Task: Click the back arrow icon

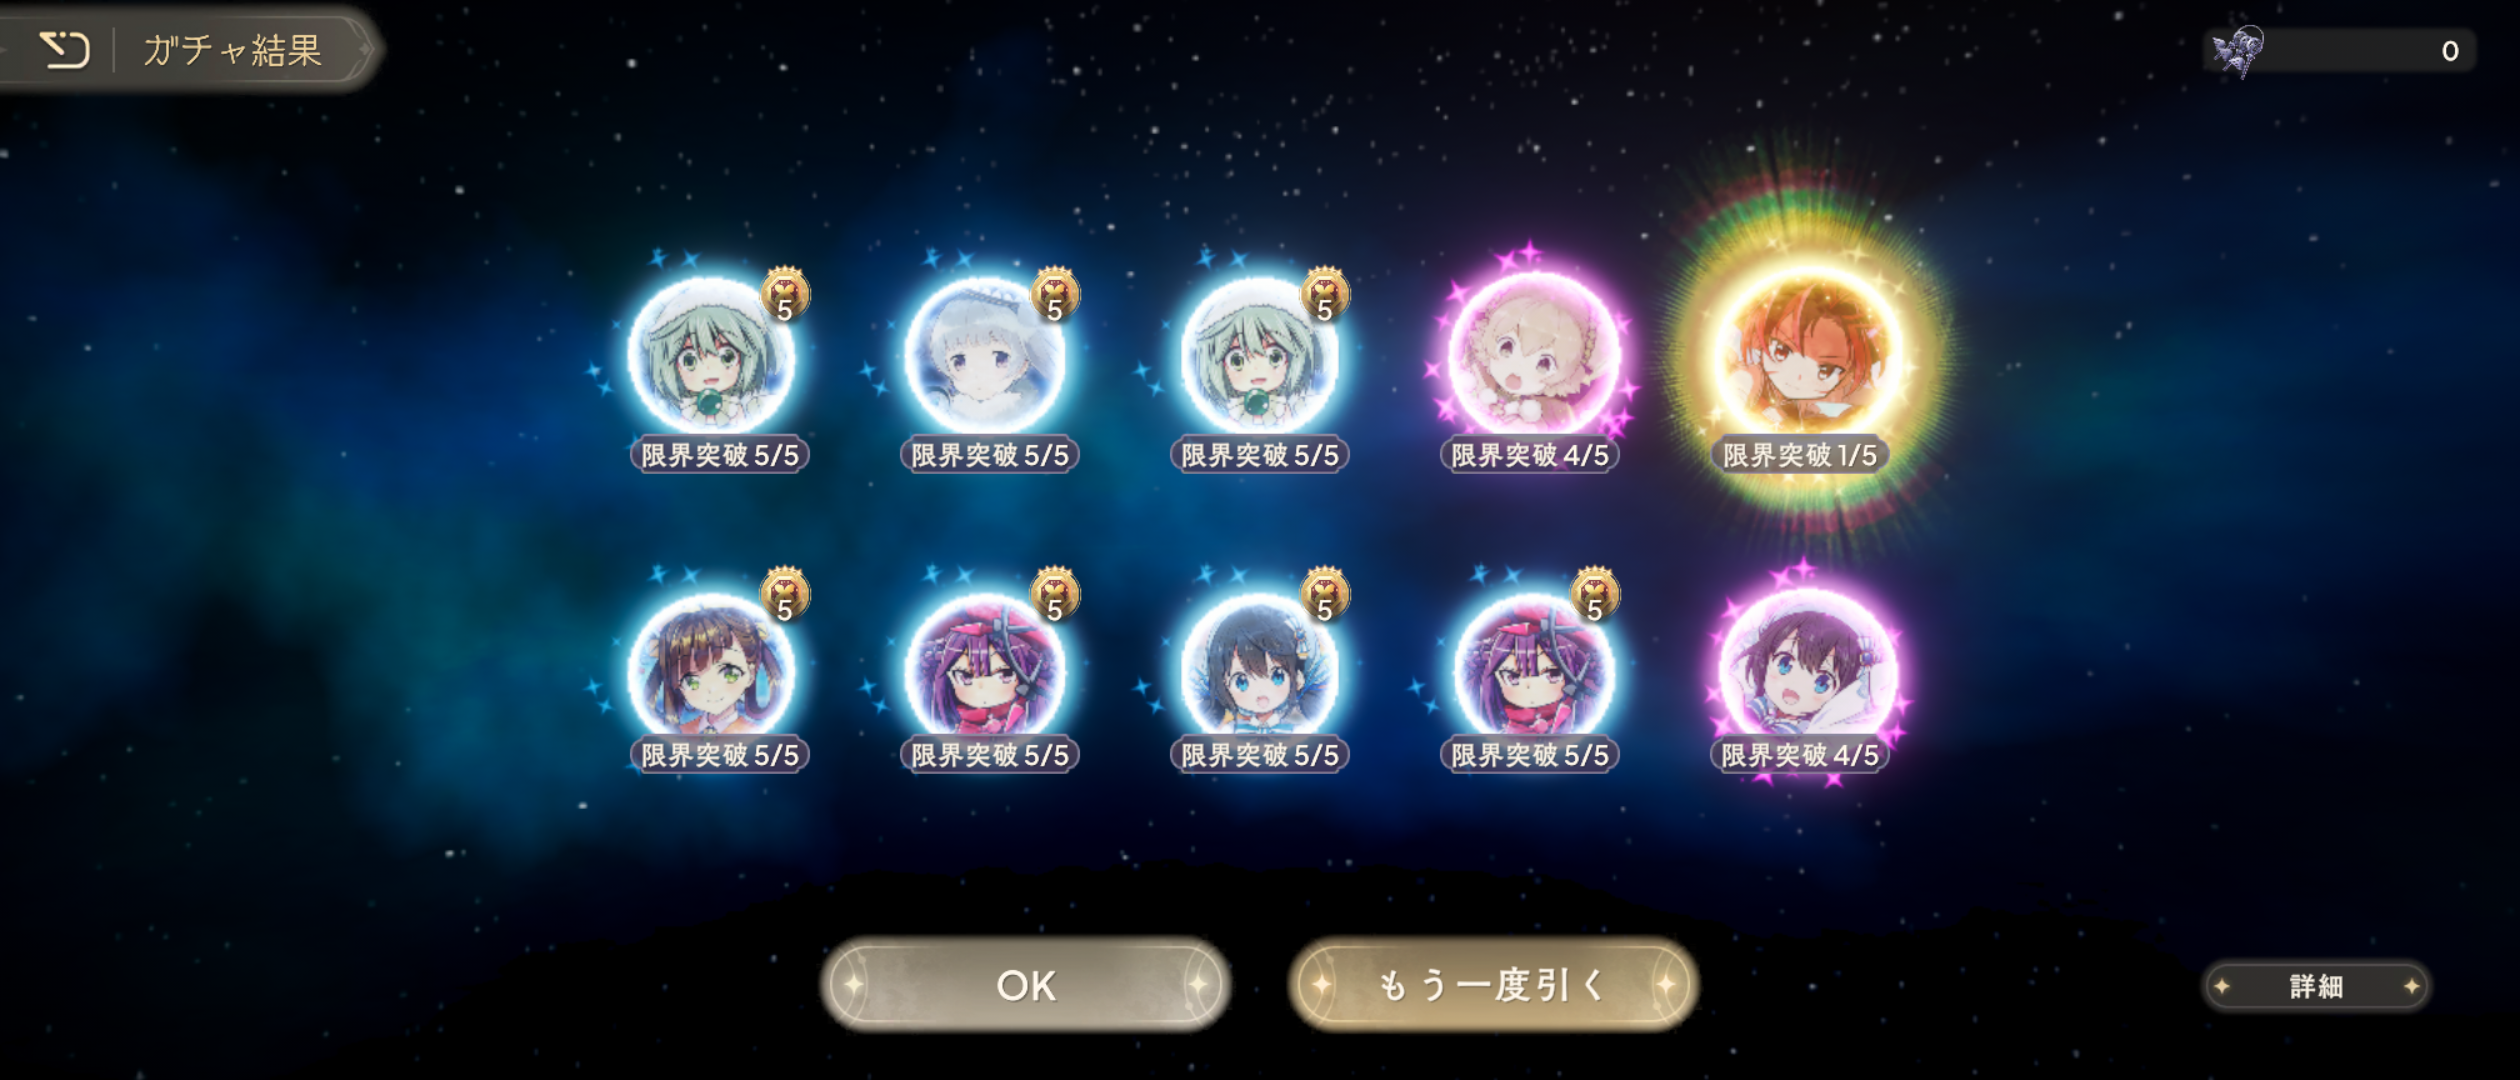Action: click(x=65, y=50)
